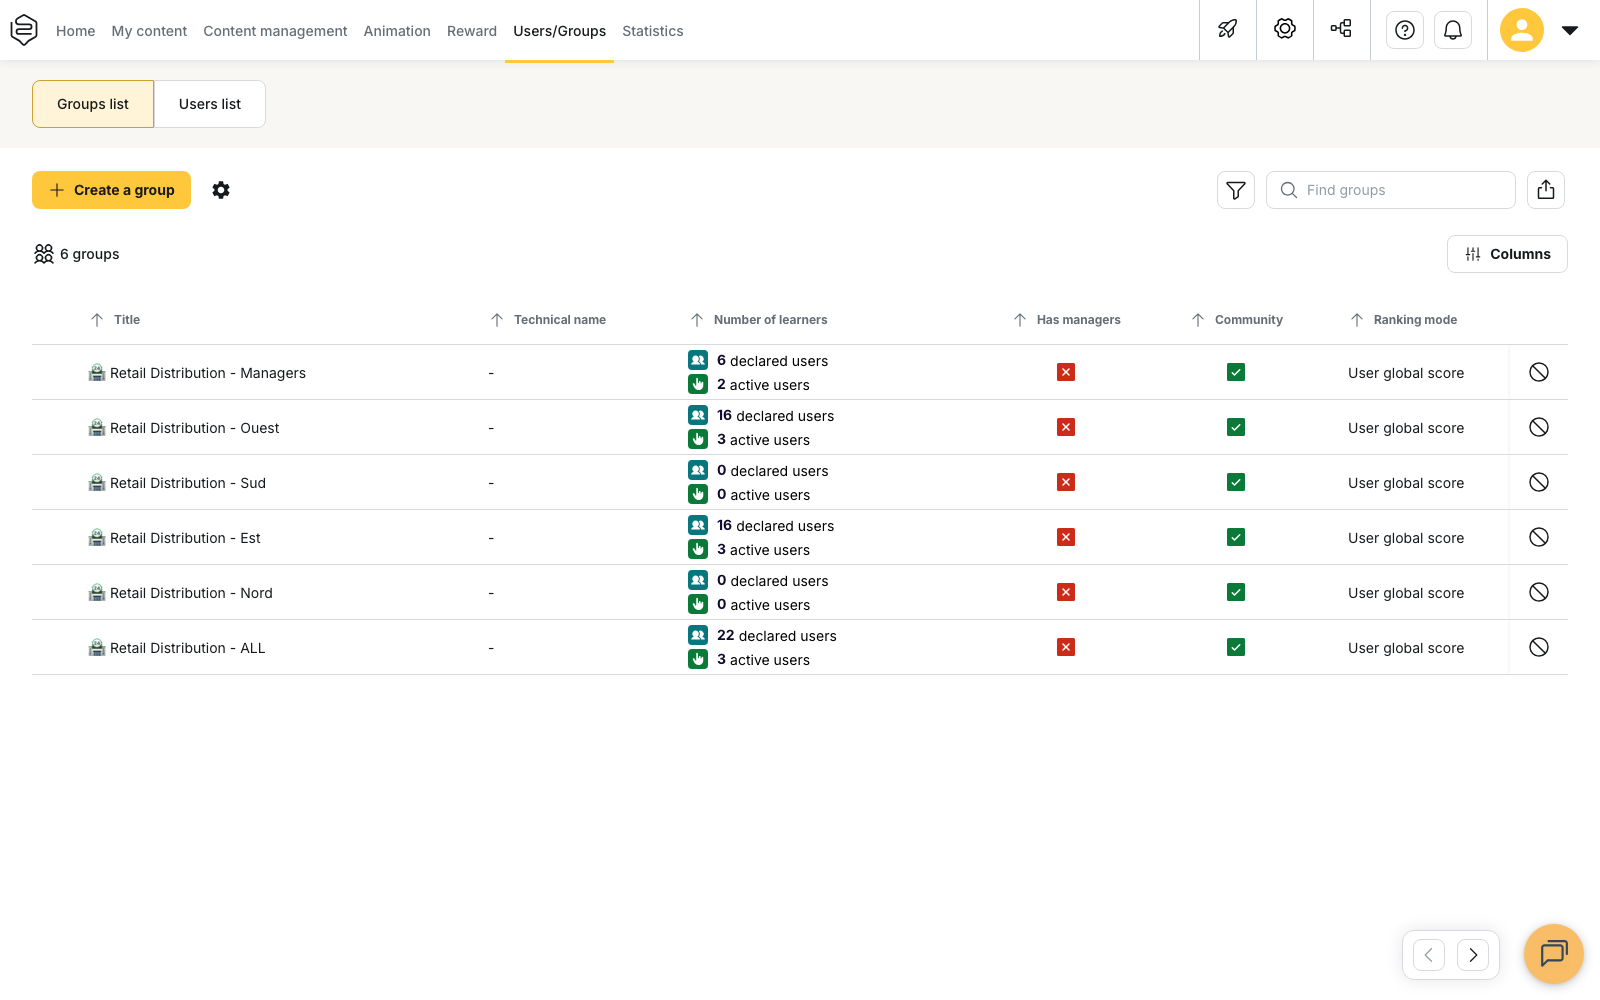Viewport: 1600px width, 1000px height.
Task: Click the user avatar icon
Action: click(x=1522, y=30)
